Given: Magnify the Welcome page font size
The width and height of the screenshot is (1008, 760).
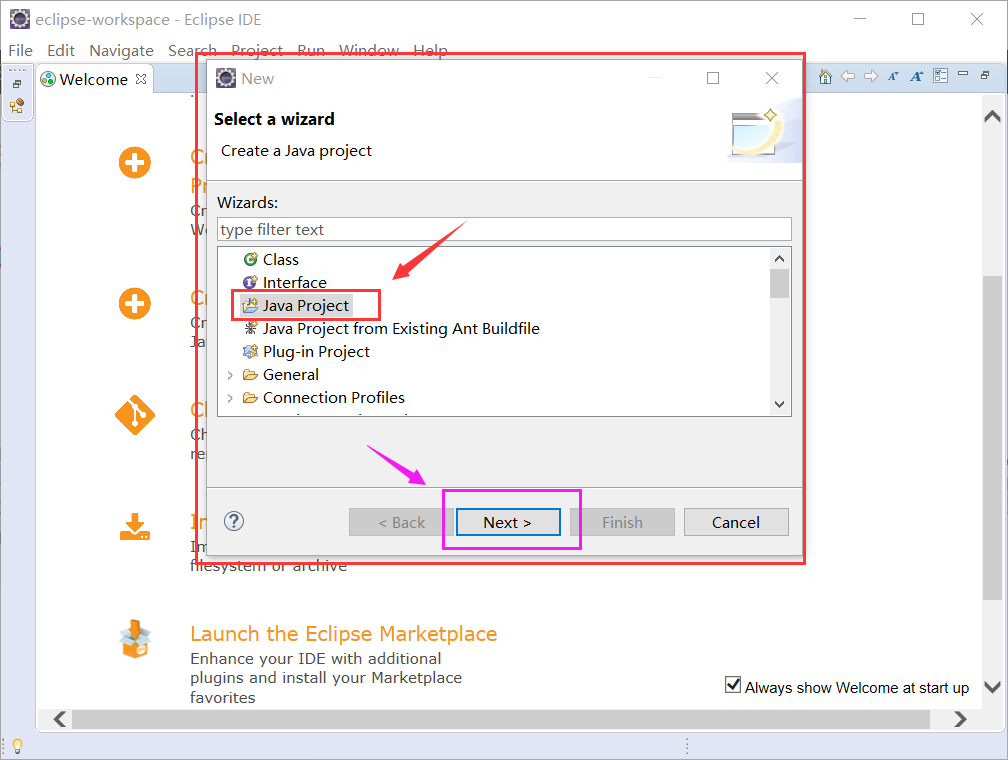Looking at the screenshot, I should pos(917,77).
